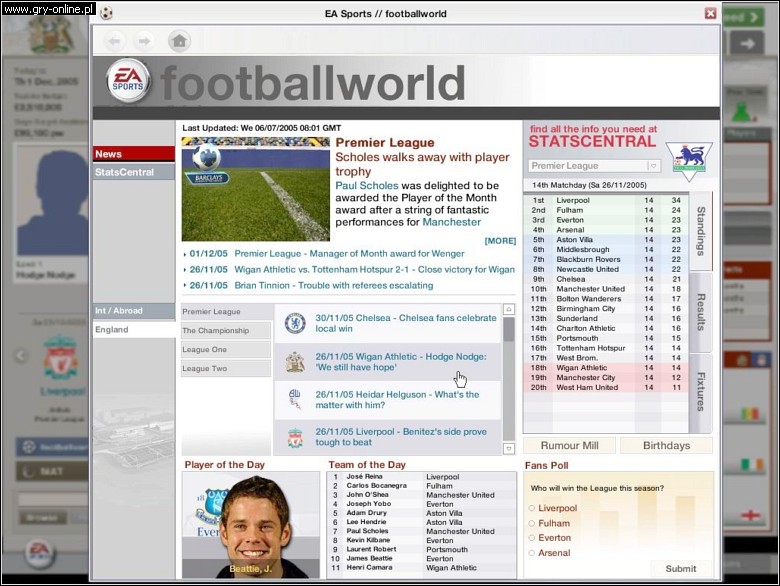
Task: Click the find all info STATSCENTRAL banner
Action: tap(593, 136)
